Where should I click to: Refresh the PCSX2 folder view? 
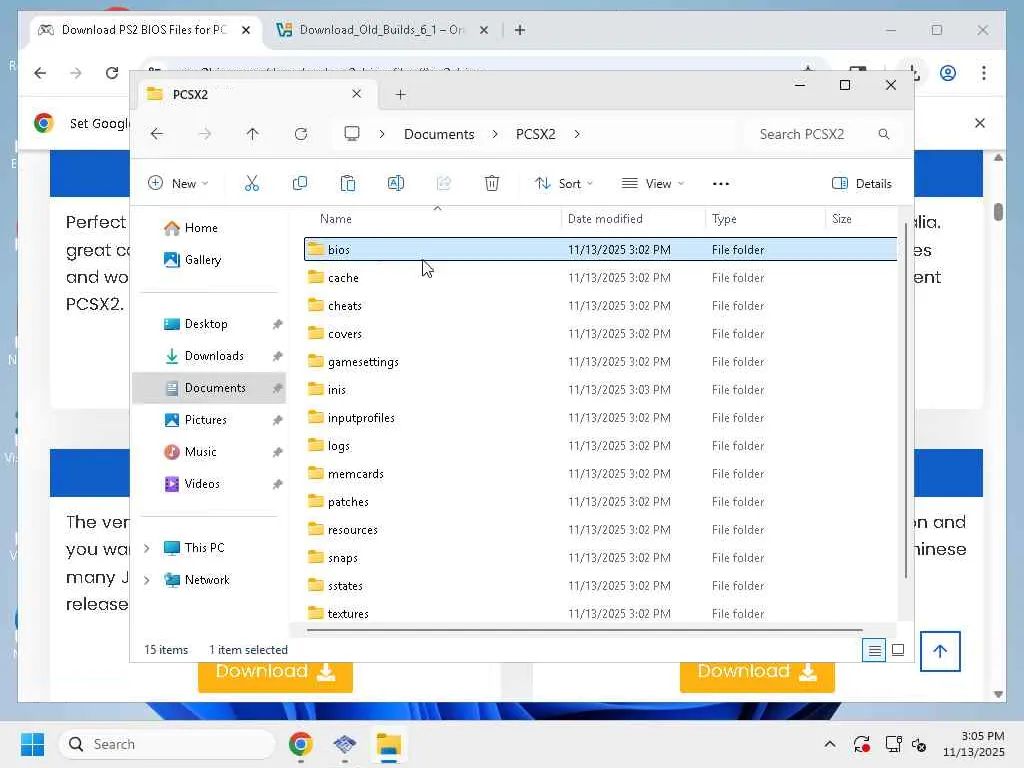click(300, 134)
